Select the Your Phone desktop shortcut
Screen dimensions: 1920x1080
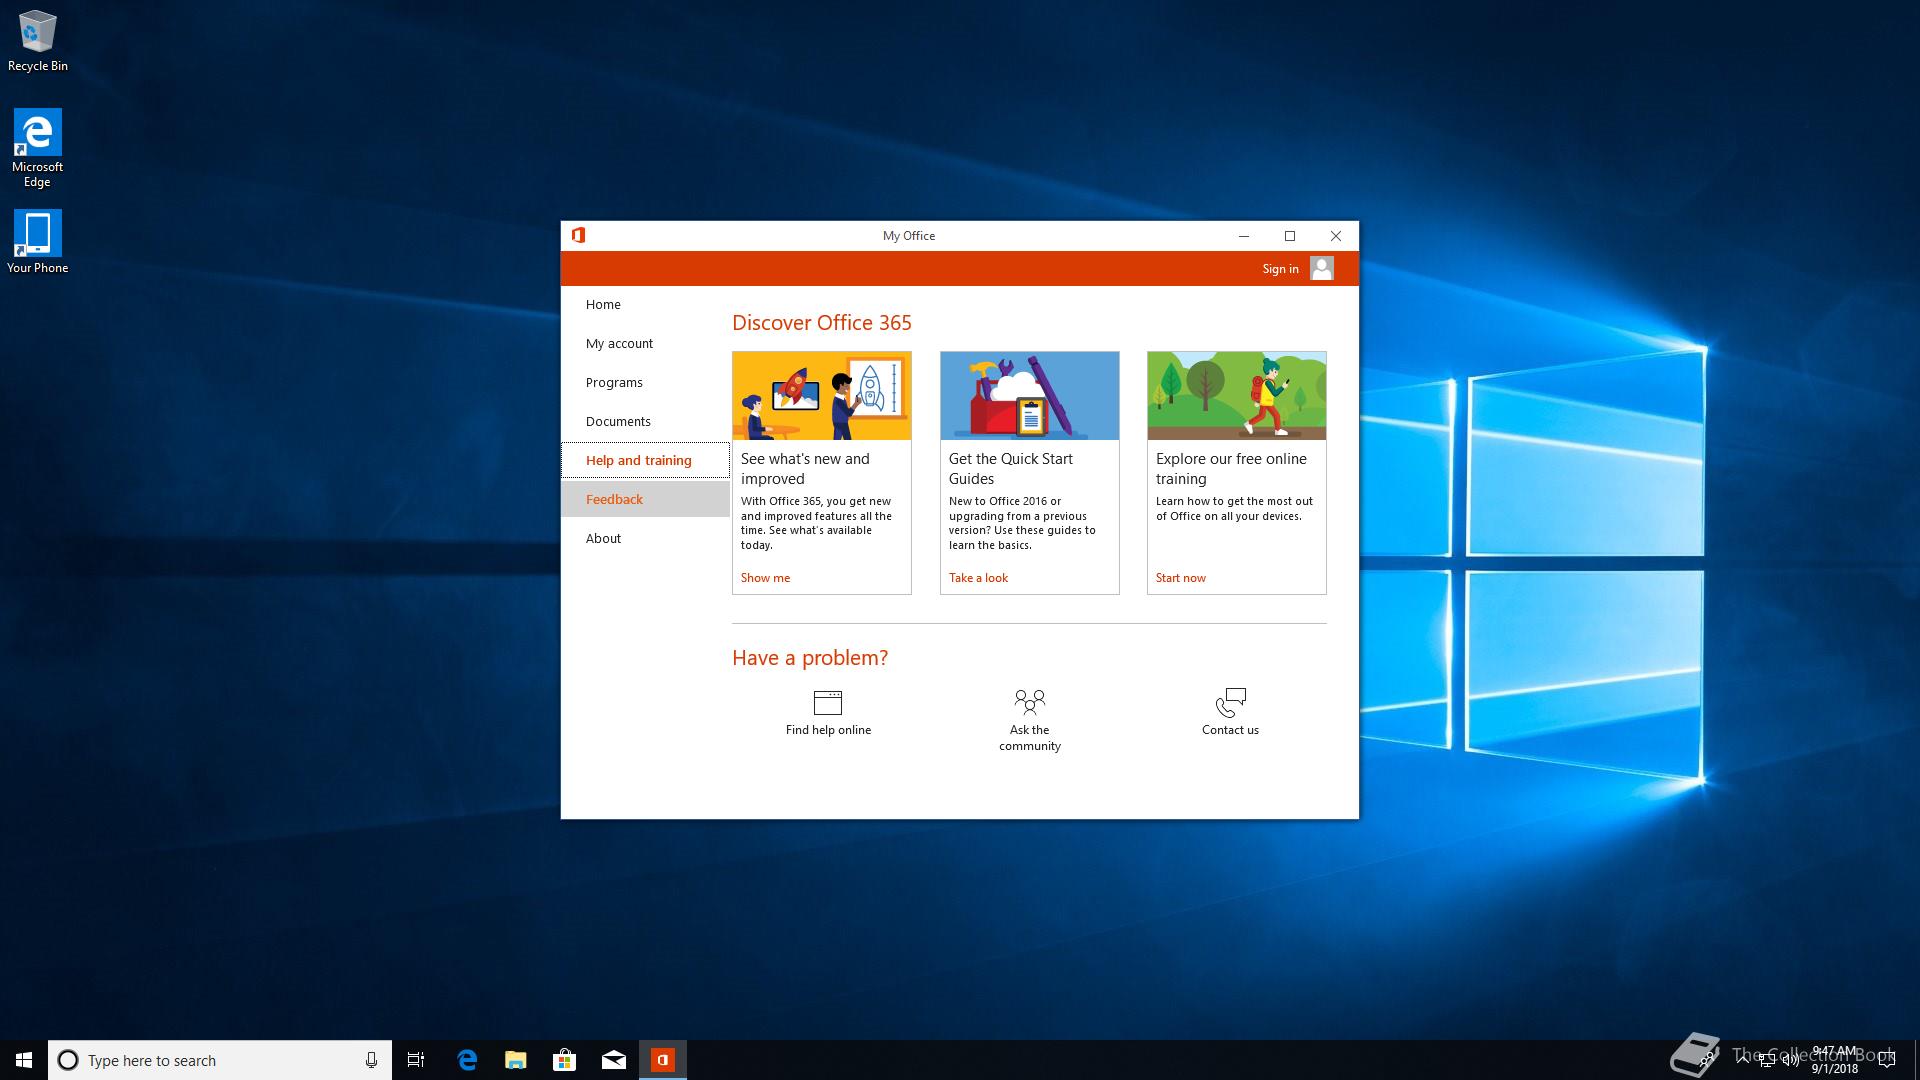pyautogui.click(x=37, y=242)
